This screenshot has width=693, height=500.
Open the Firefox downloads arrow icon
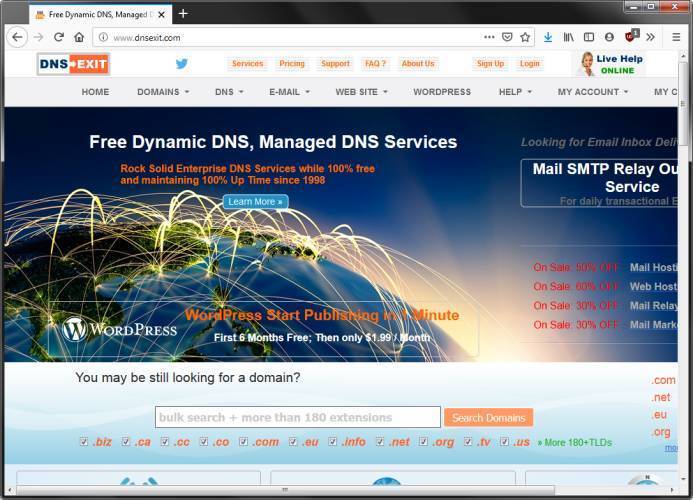[547, 37]
